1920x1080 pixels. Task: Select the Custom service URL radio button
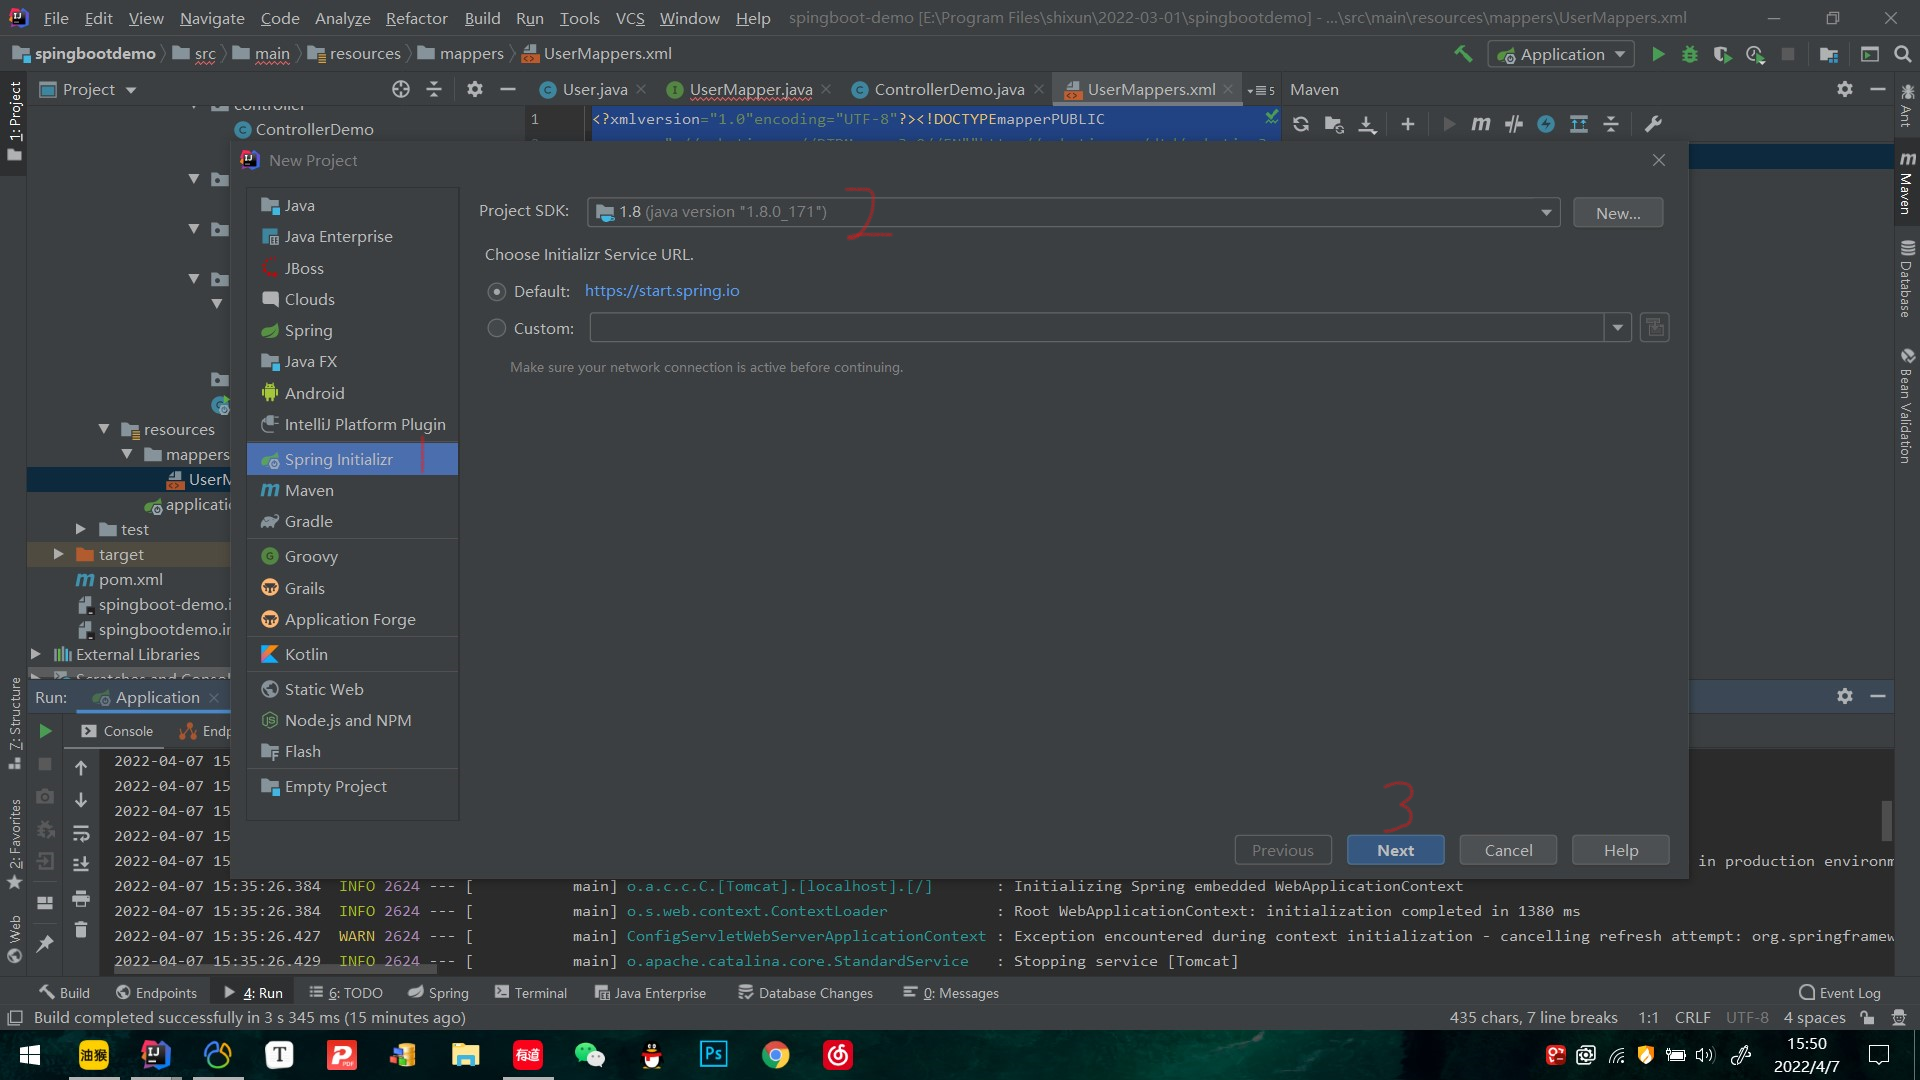pos(496,328)
